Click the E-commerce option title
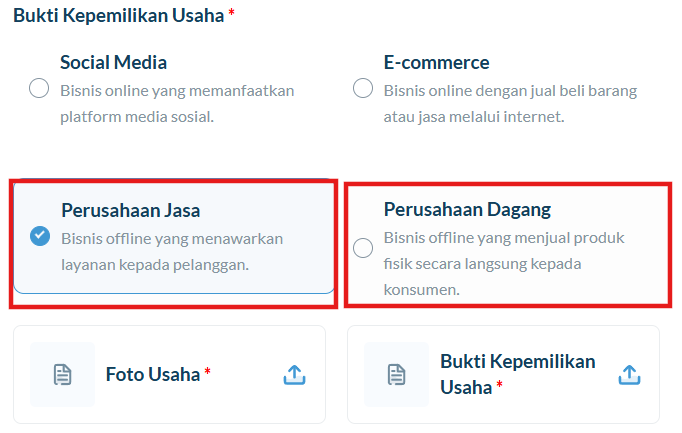682x433 pixels. coord(436,63)
